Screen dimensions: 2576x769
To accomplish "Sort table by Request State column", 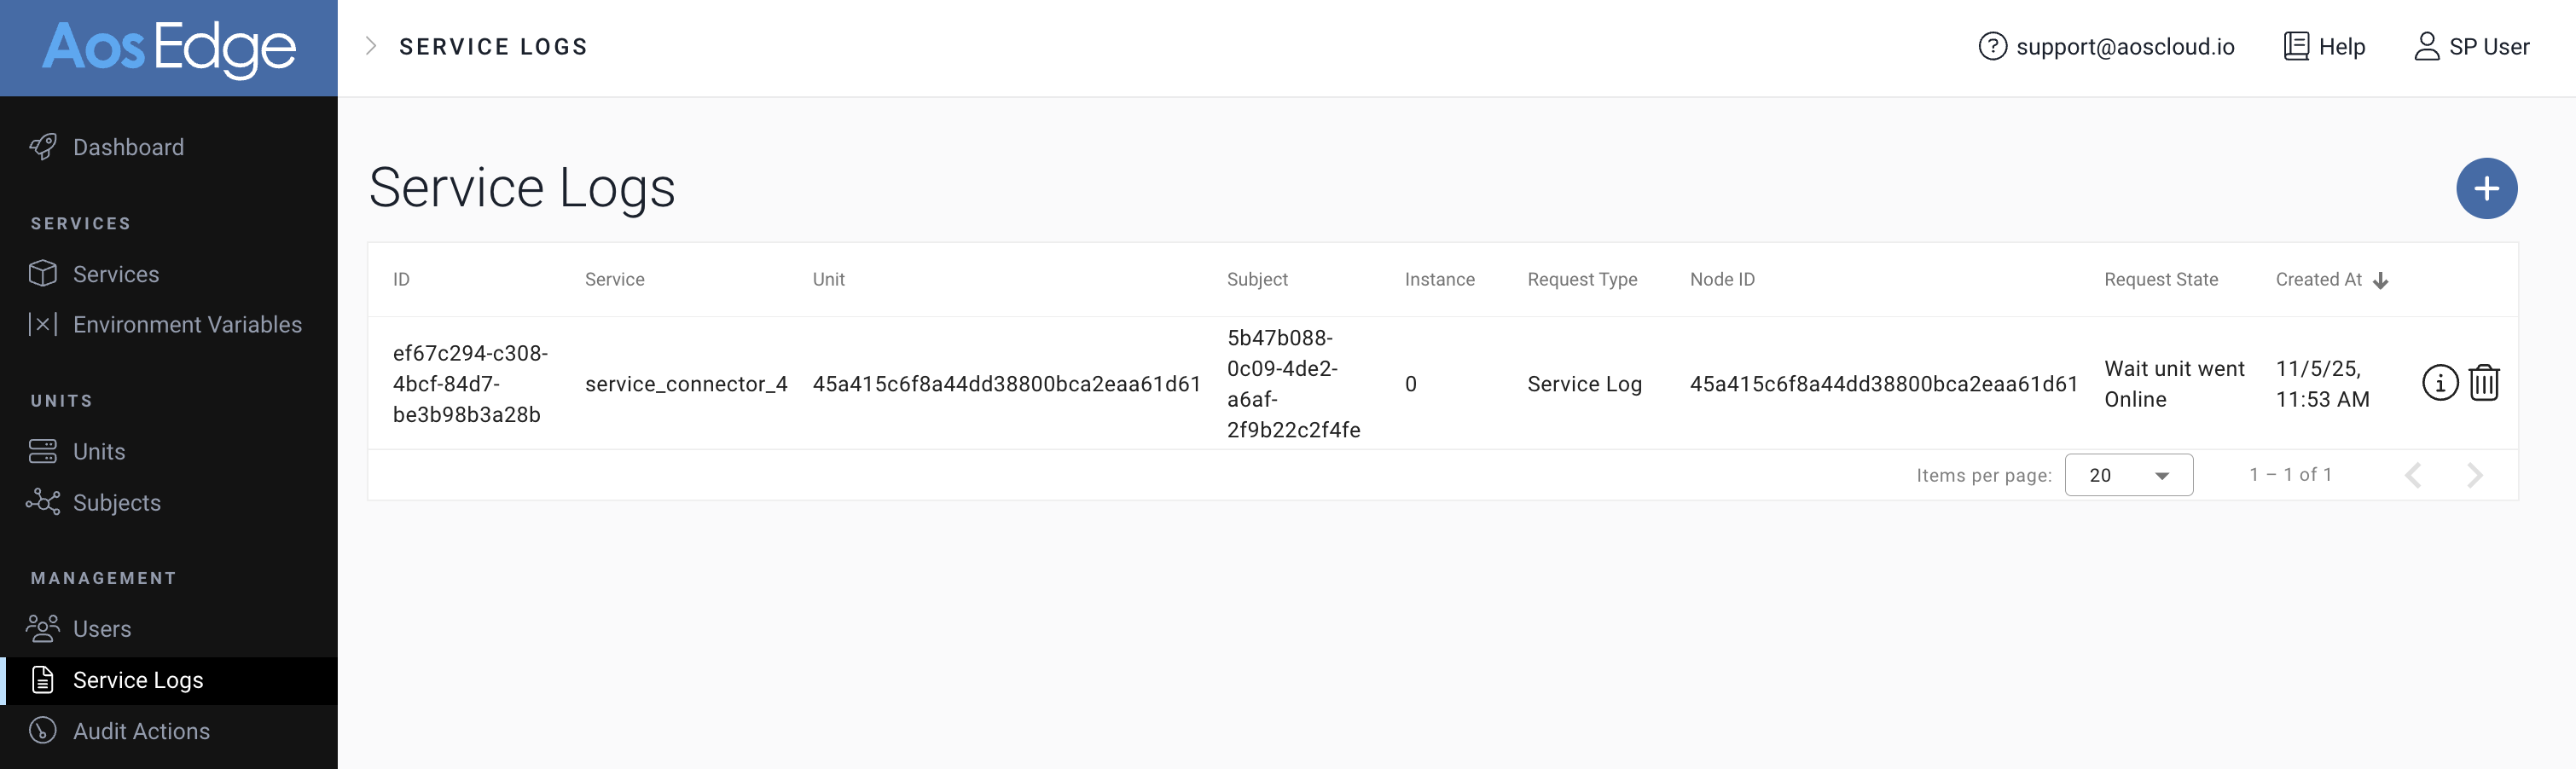I will pos(2160,280).
